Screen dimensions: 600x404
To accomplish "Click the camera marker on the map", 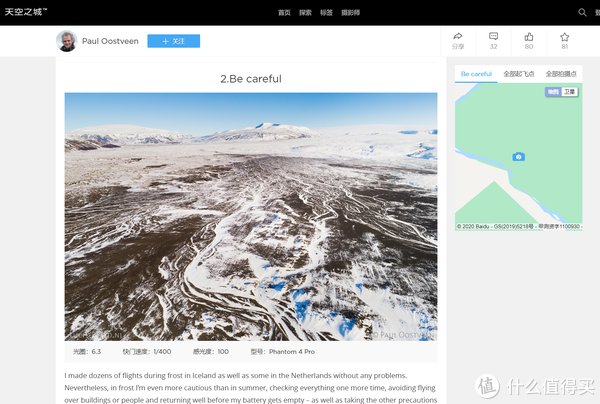I will 518,156.
